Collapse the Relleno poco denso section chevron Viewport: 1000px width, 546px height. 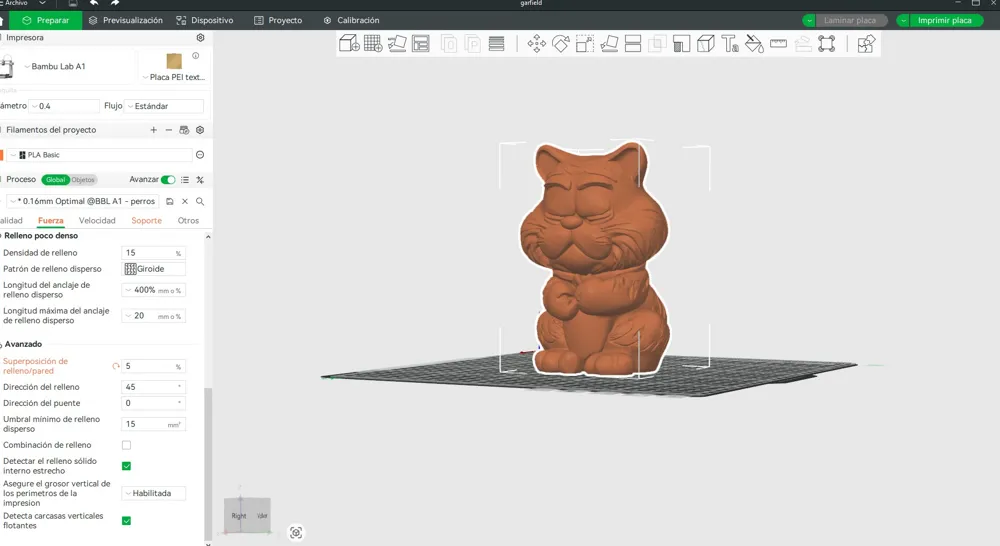[x=208, y=237]
